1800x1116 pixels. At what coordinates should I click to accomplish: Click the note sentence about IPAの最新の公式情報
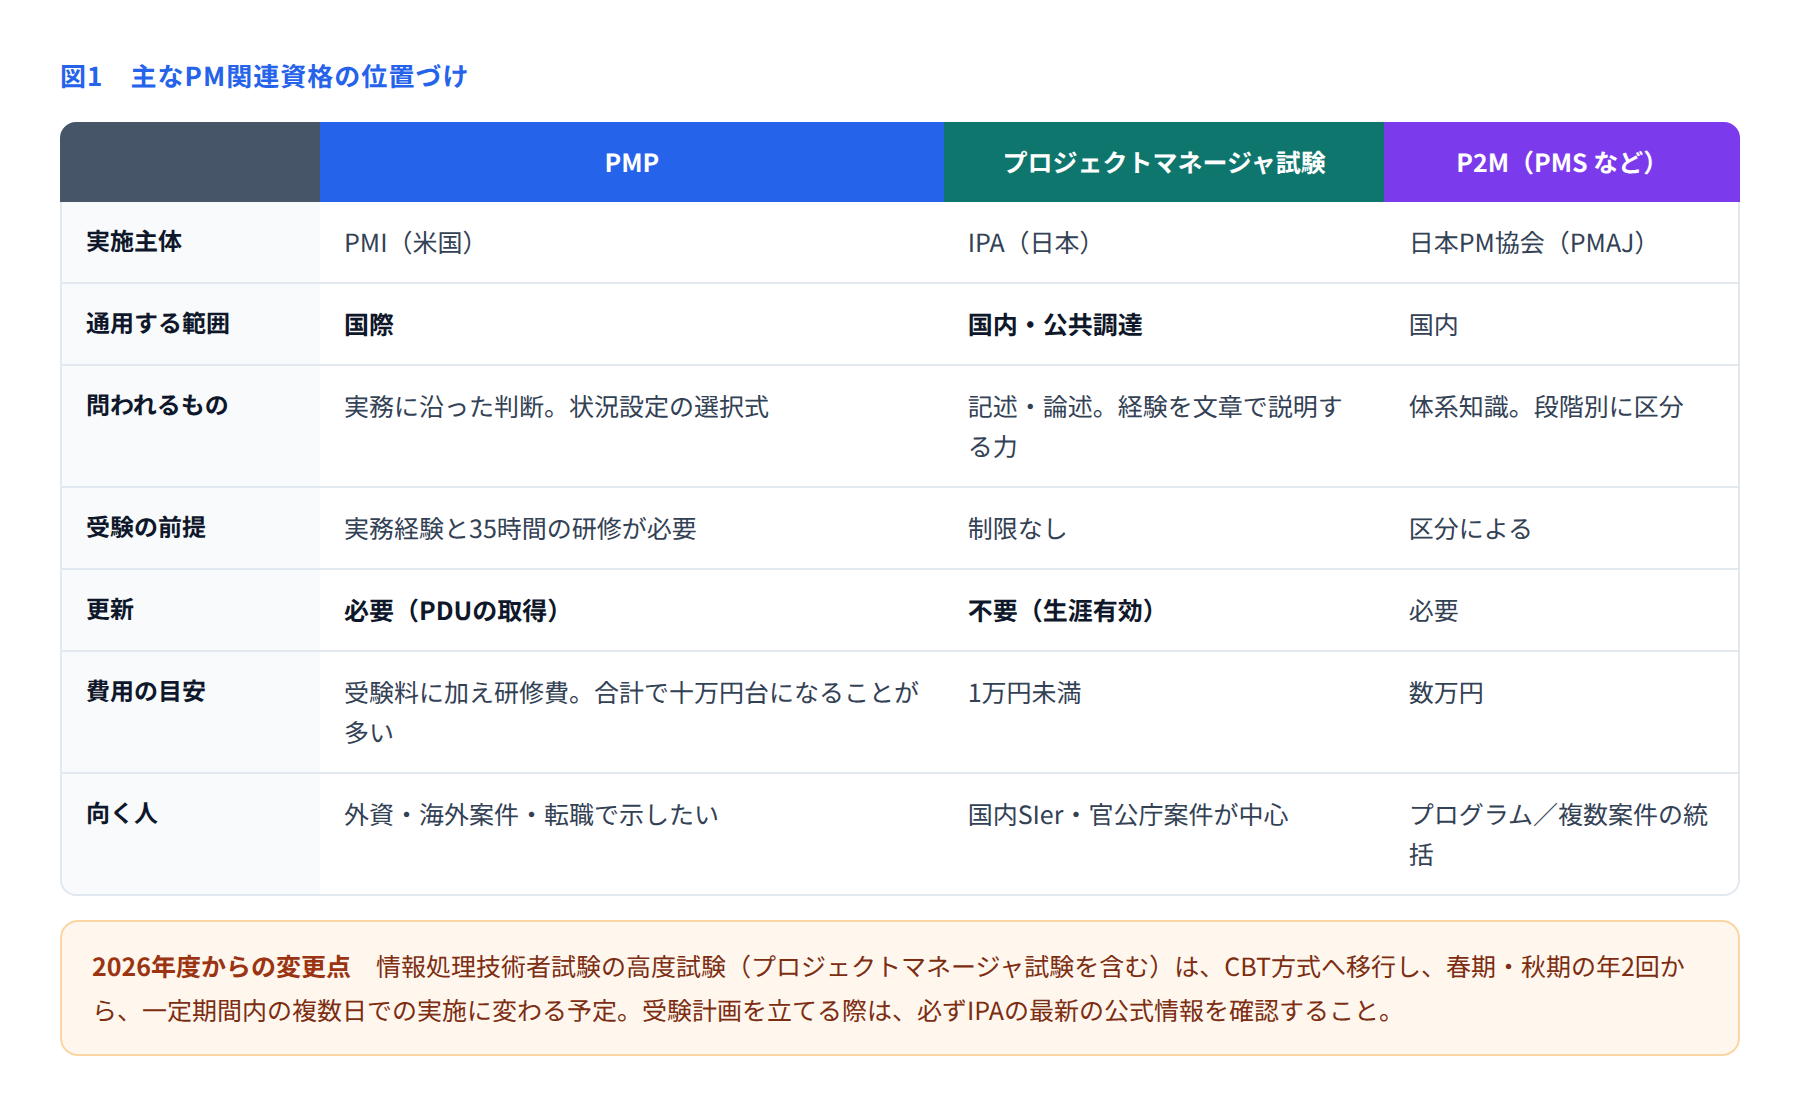click(1018, 1011)
